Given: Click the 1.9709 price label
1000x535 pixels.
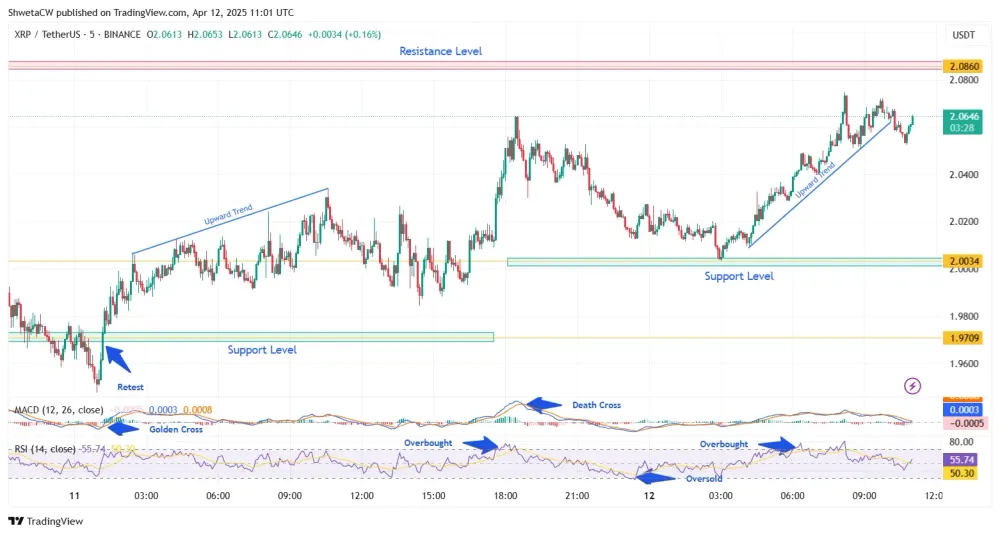Looking at the screenshot, I should pyautogui.click(x=964, y=338).
